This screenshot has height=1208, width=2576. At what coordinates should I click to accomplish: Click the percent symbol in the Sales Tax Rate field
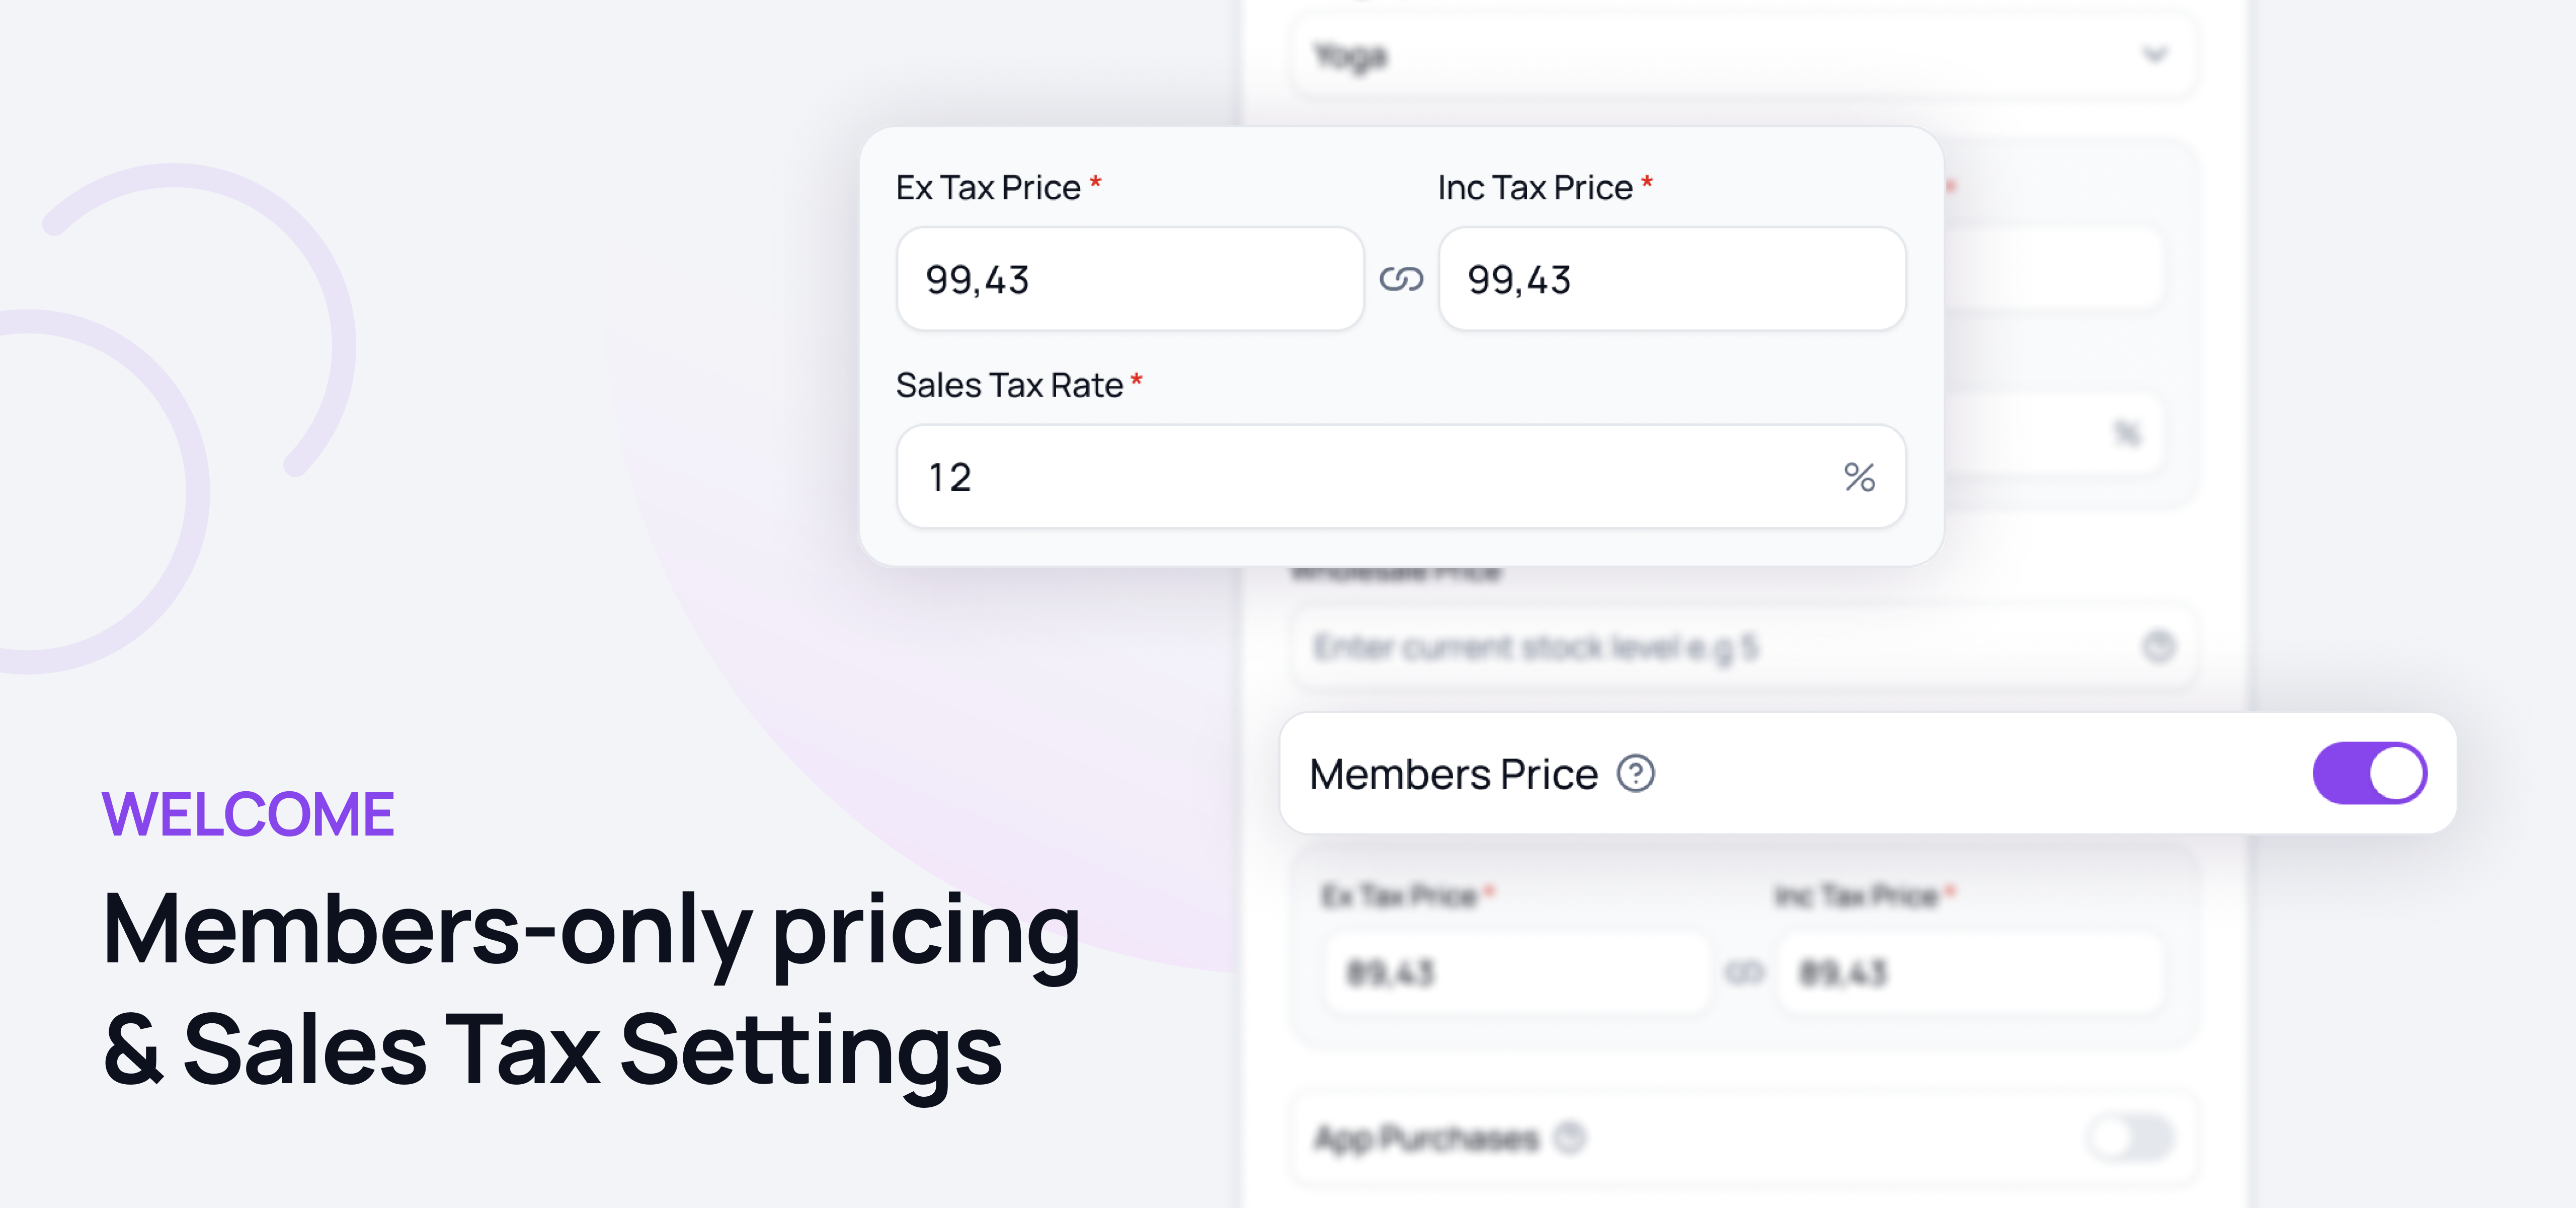pyautogui.click(x=1859, y=477)
